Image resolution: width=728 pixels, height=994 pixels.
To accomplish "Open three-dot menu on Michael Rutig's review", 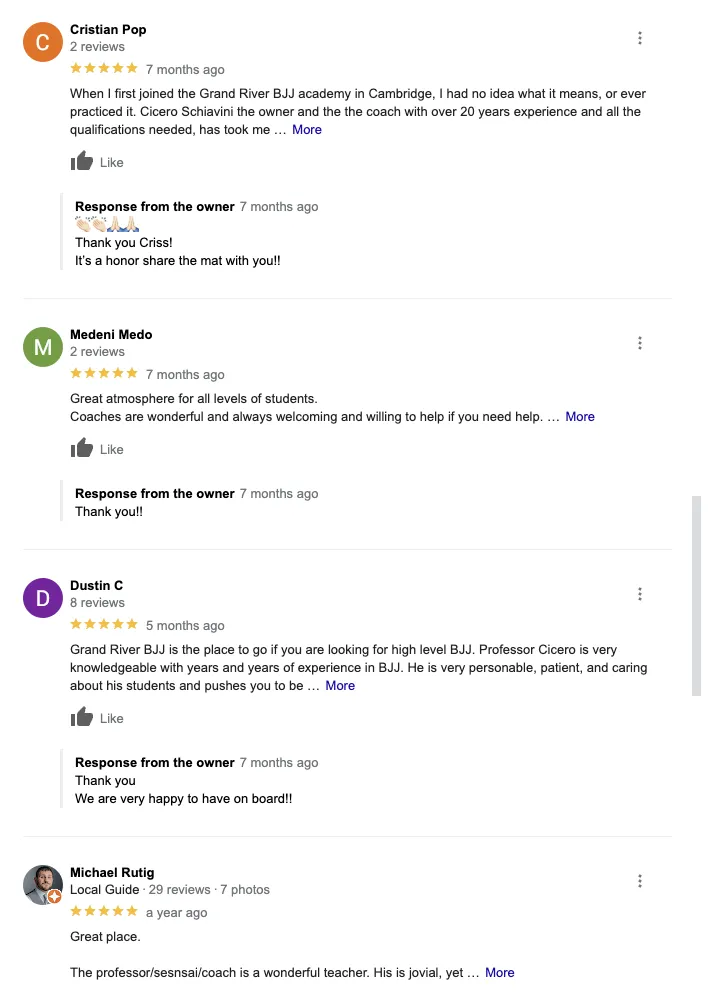I will click(640, 881).
